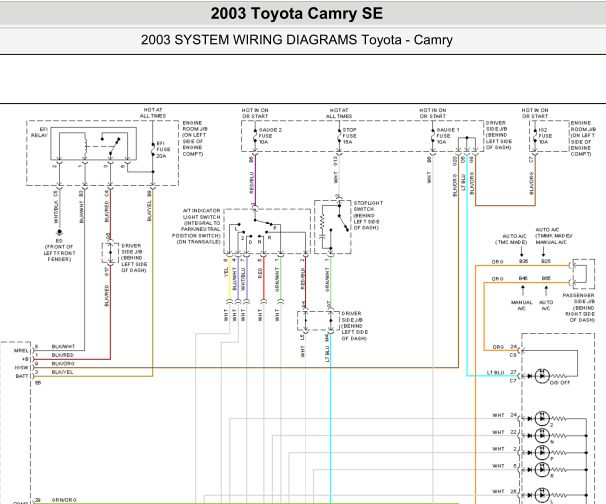
Task: Click HOT IN ON OR START above IG2 fuse
Action: tap(535, 113)
